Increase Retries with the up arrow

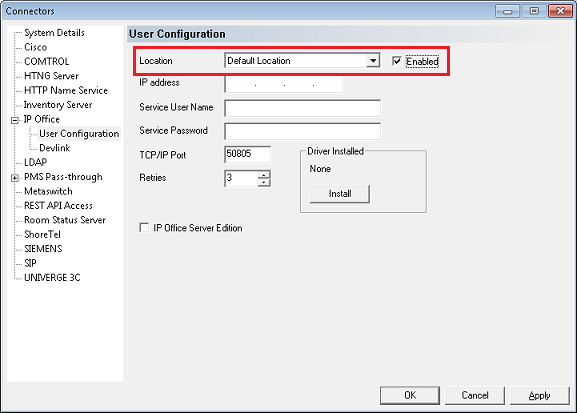(x=264, y=174)
